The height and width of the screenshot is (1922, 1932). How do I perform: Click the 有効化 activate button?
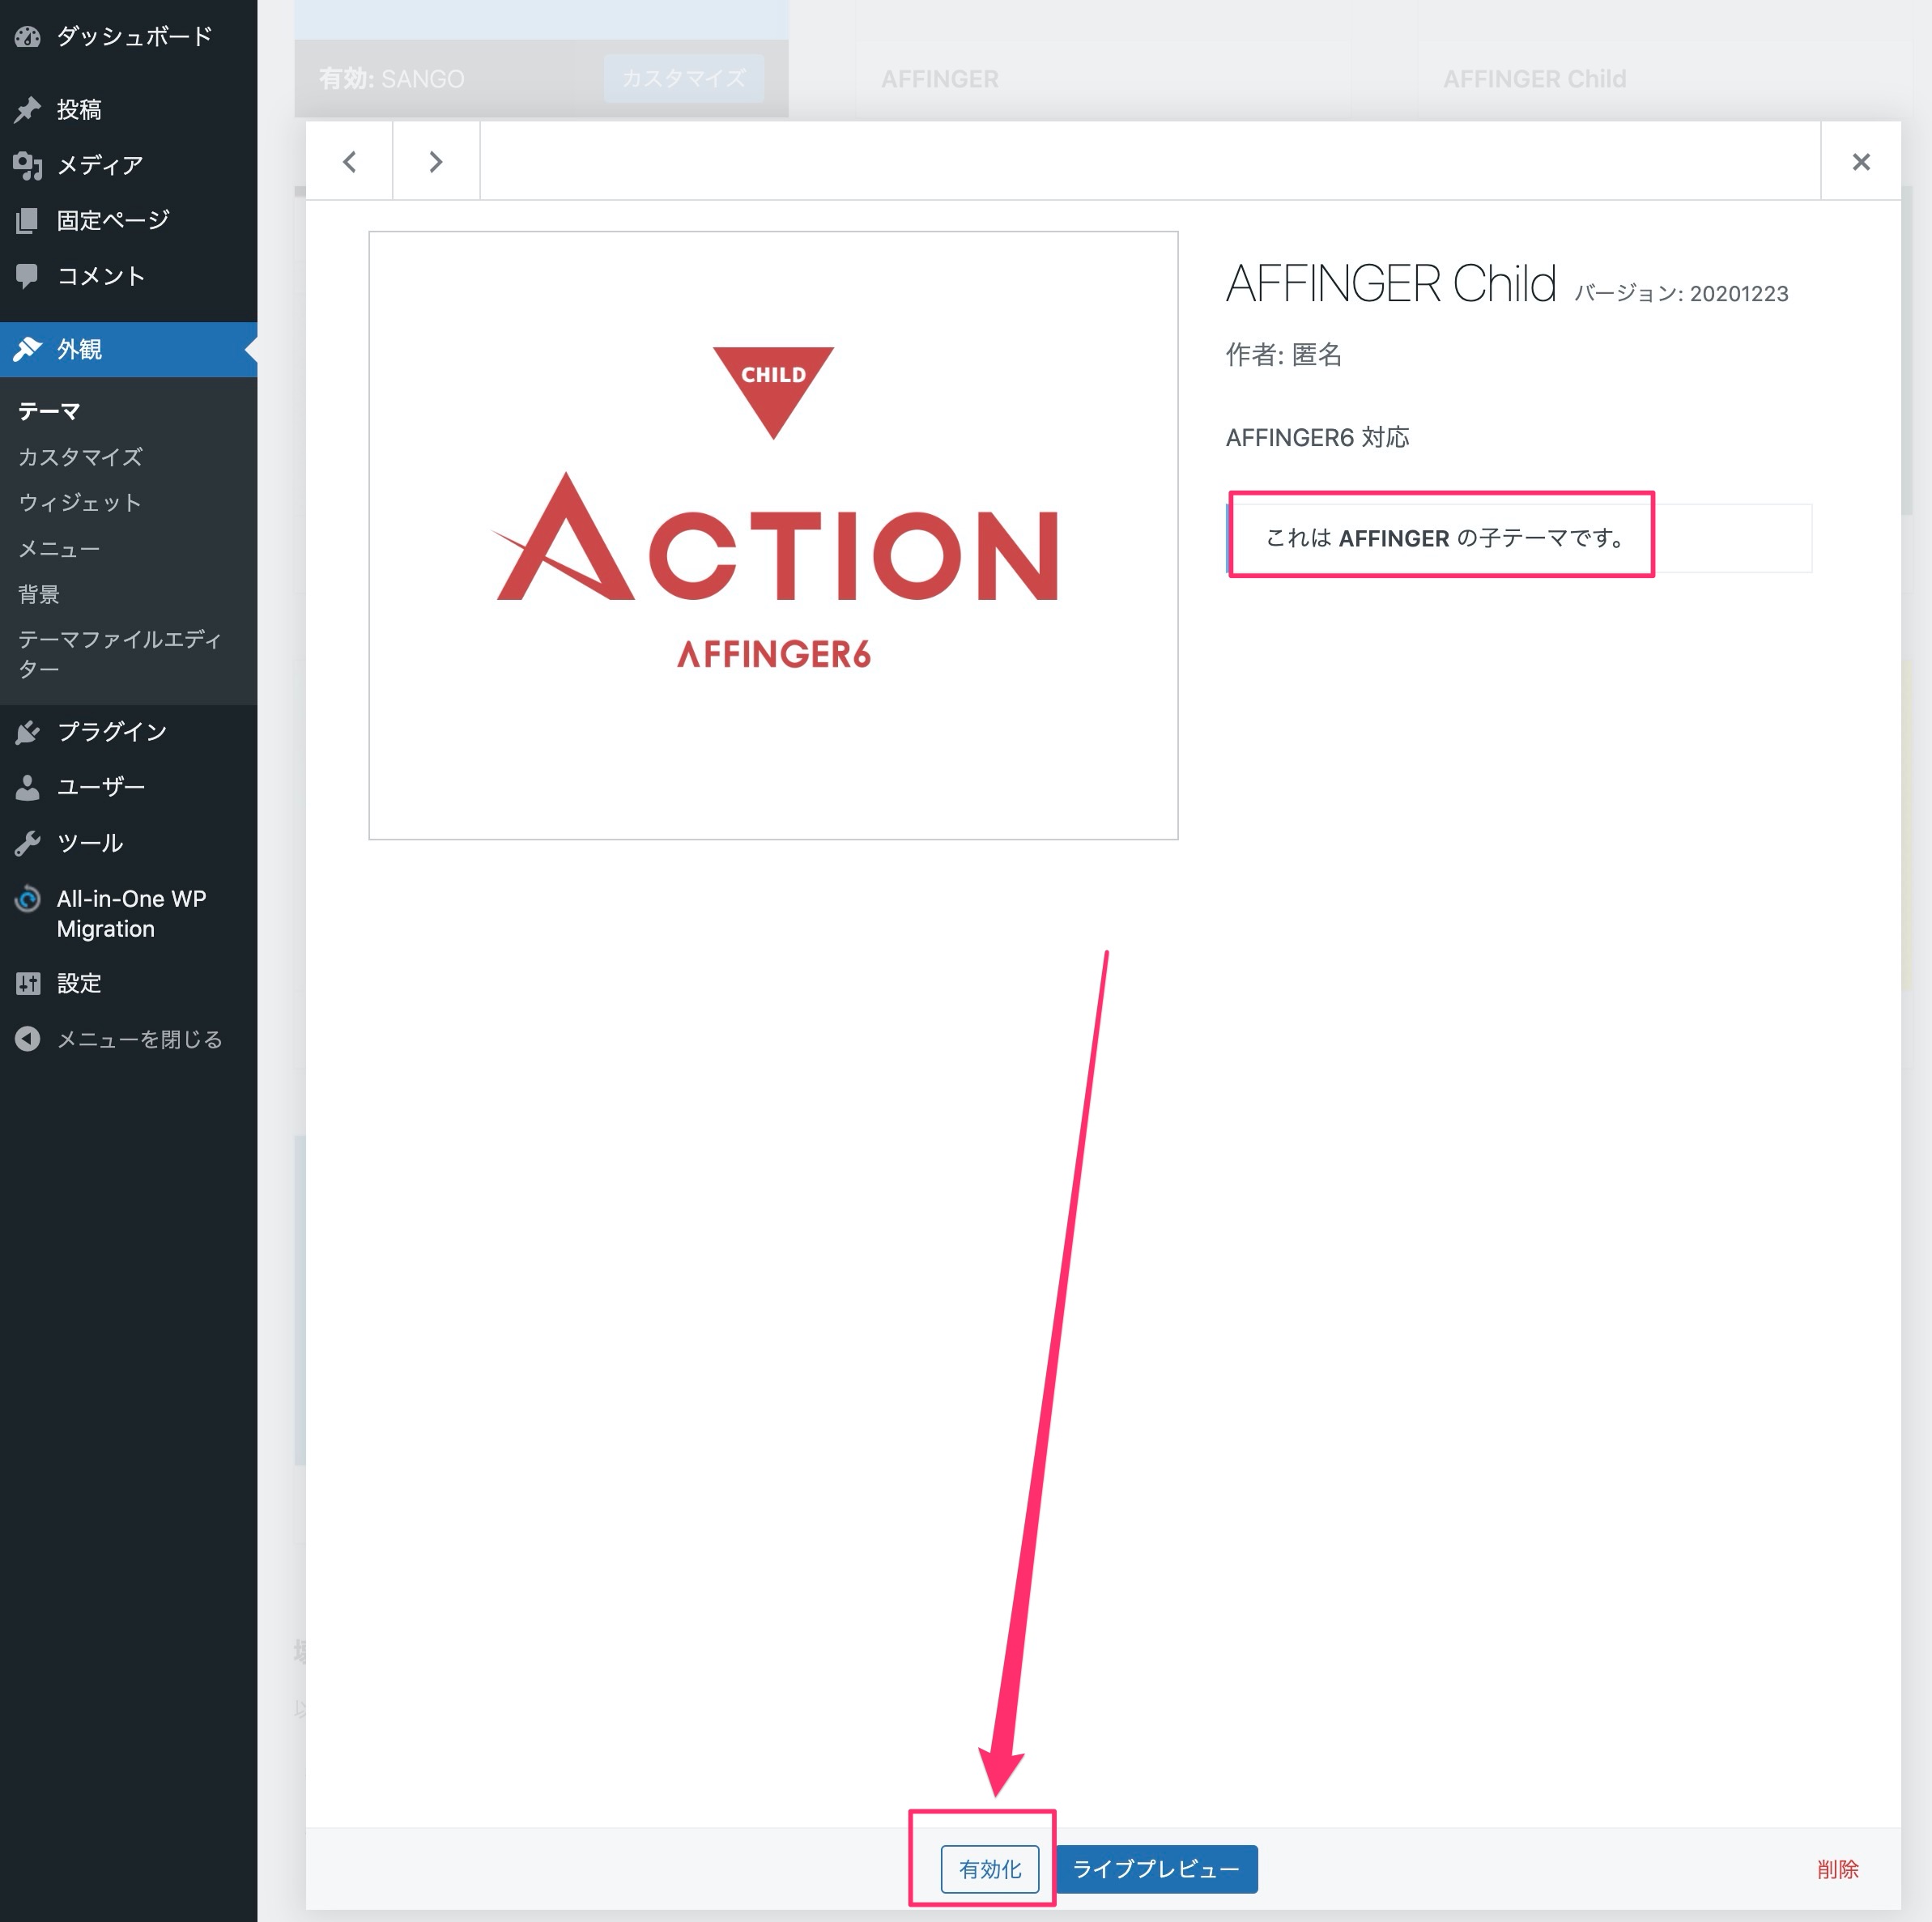point(990,1869)
